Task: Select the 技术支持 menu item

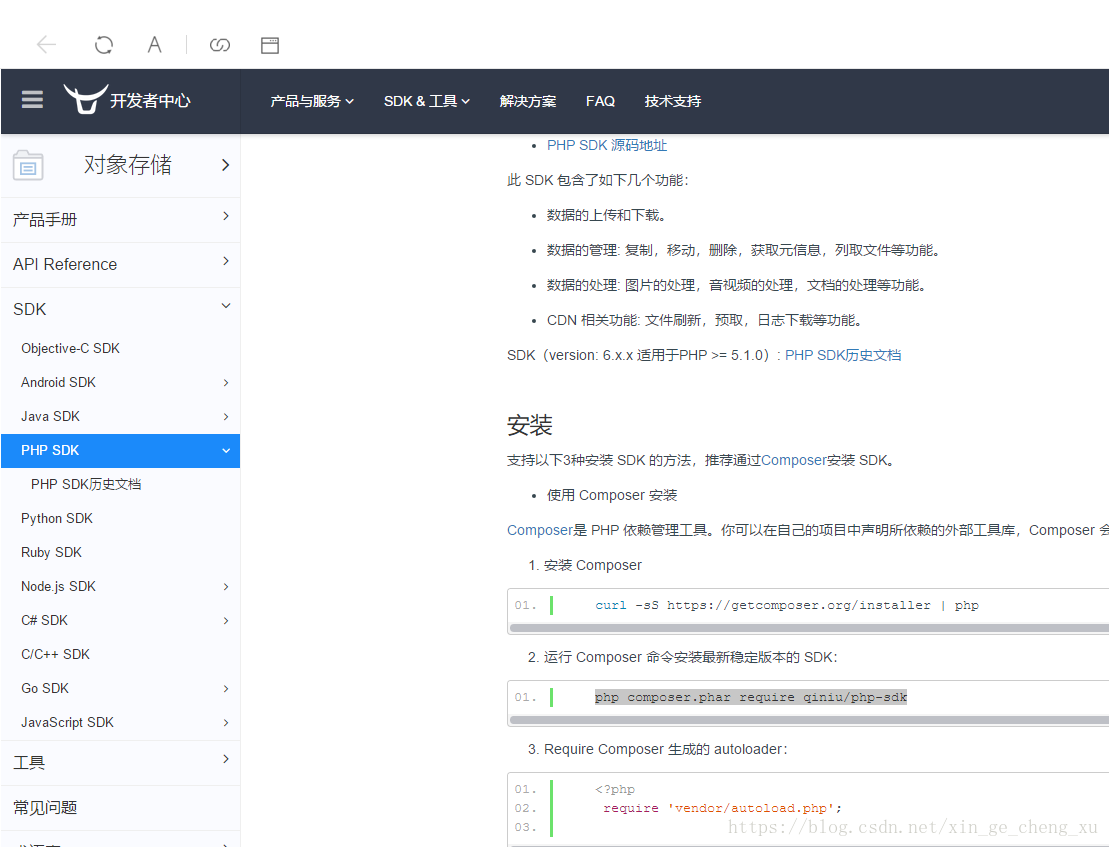Action: point(673,101)
